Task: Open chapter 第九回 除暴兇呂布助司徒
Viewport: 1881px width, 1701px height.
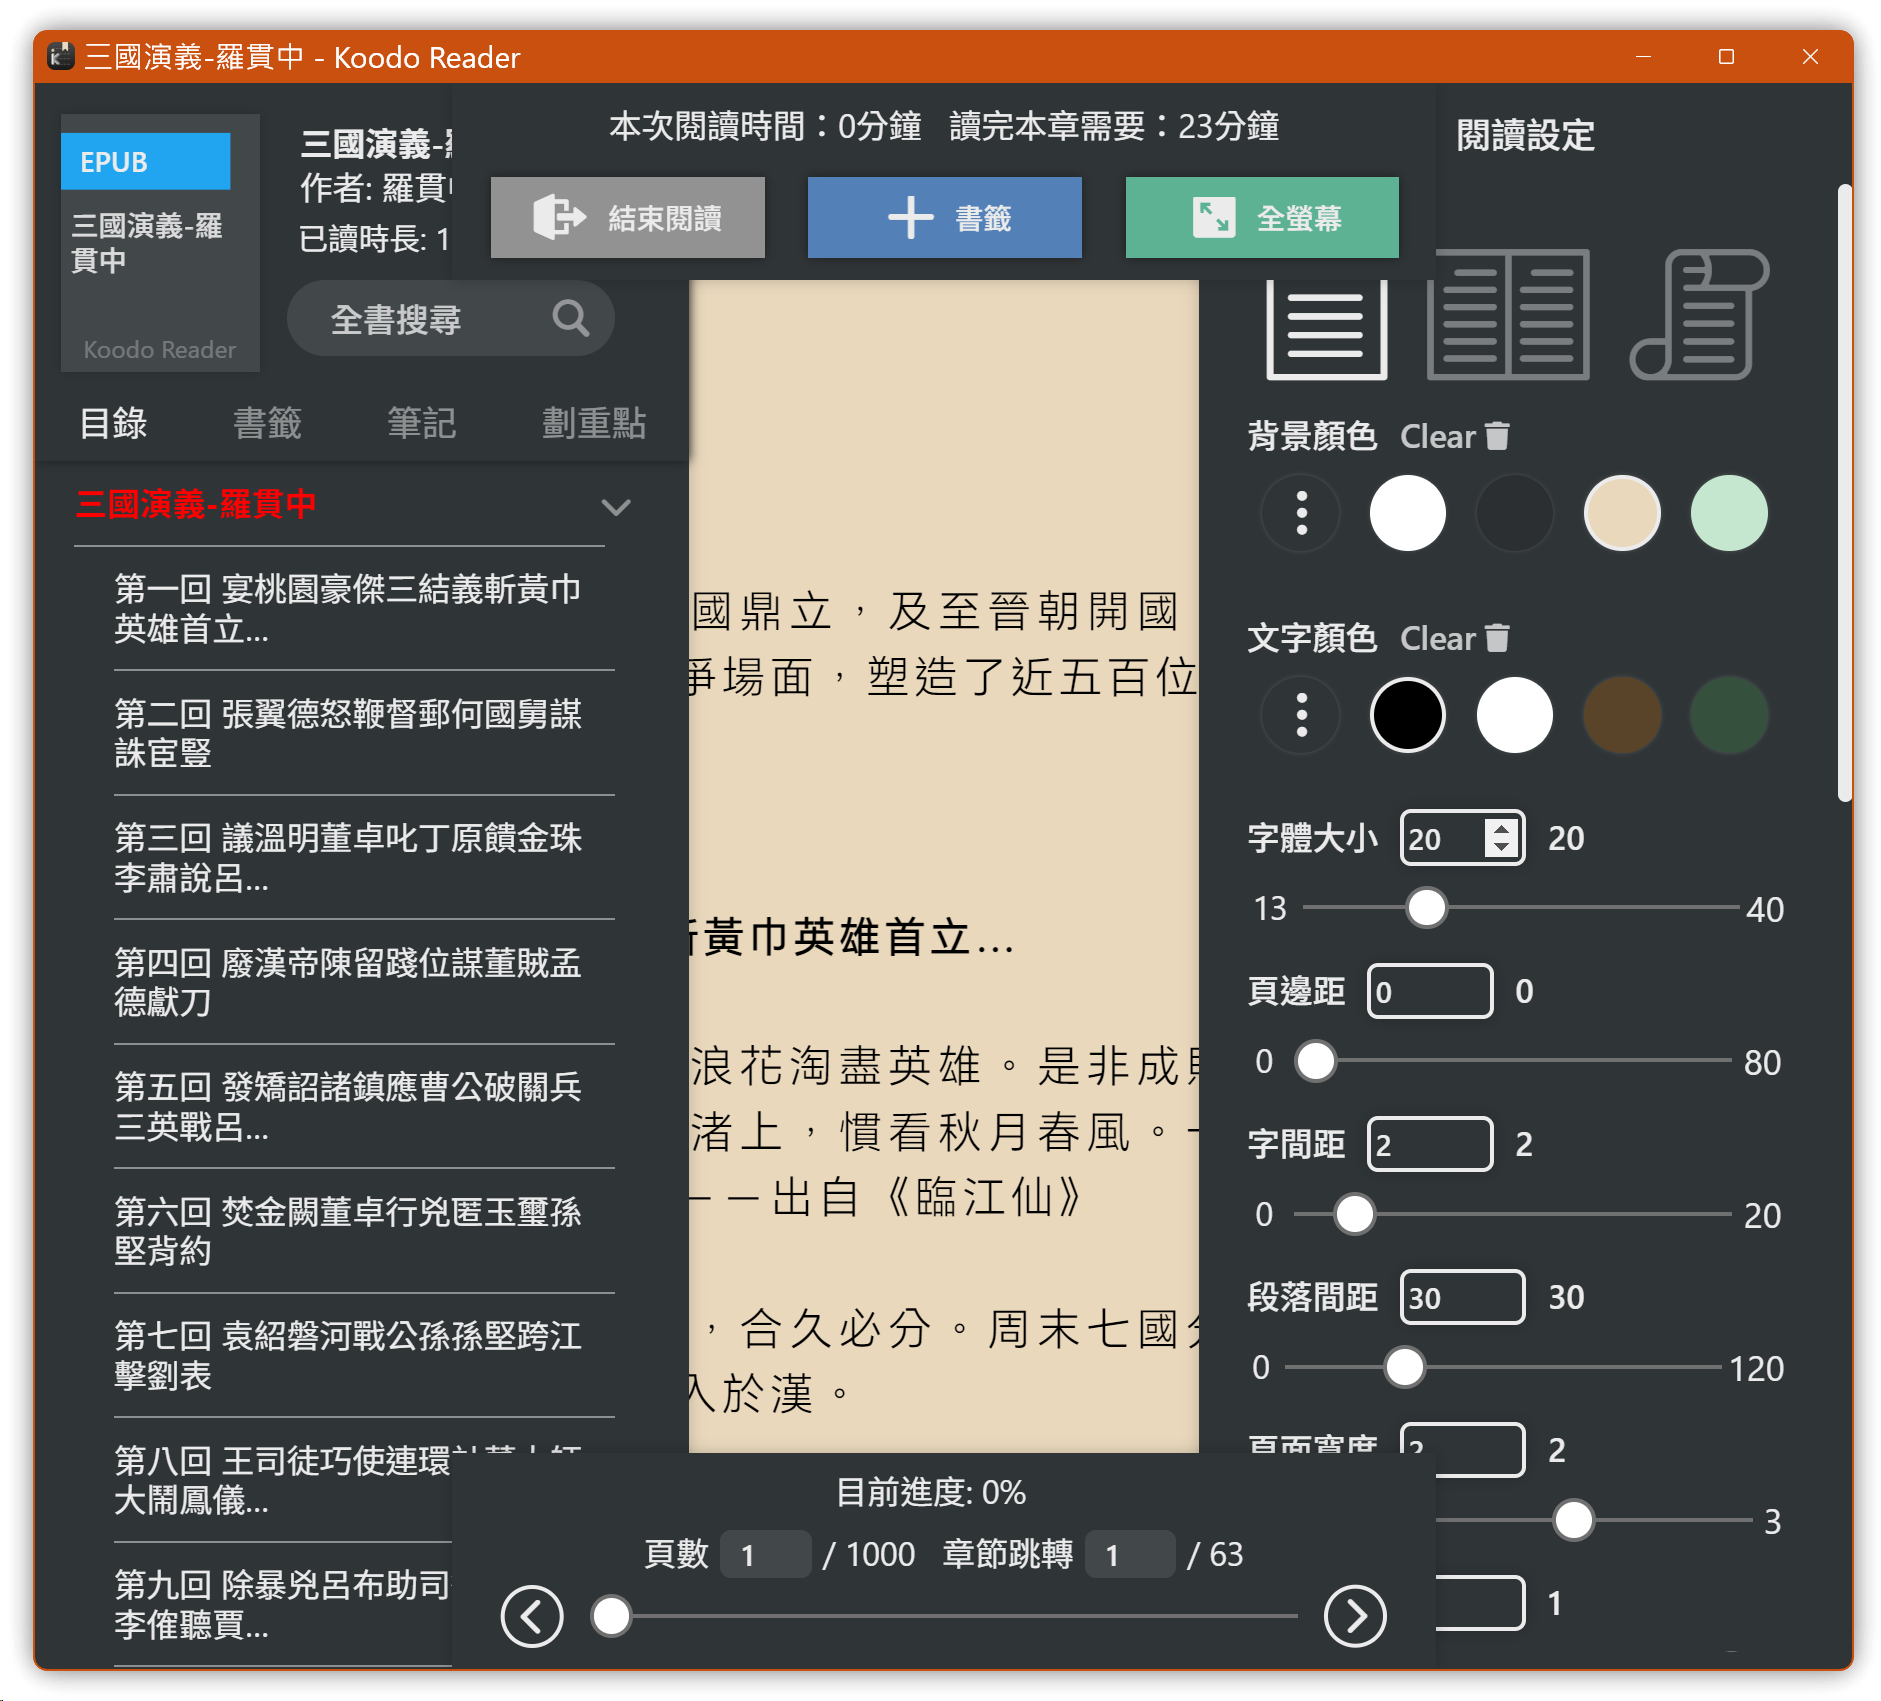Action: click(x=283, y=1605)
